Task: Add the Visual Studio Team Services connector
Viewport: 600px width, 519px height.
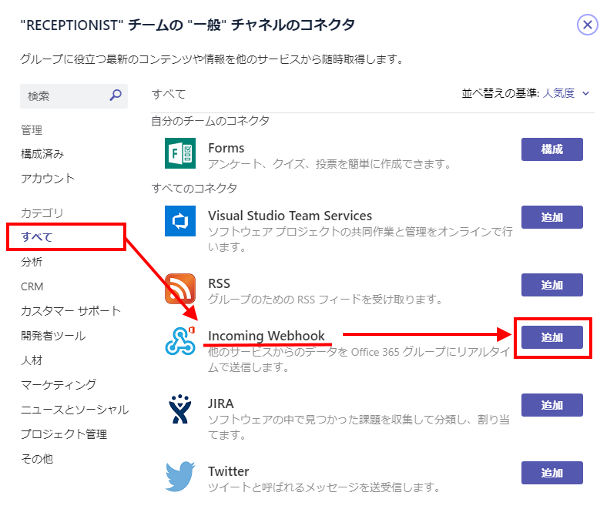Action: pyautogui.click(x=551, y=217)
